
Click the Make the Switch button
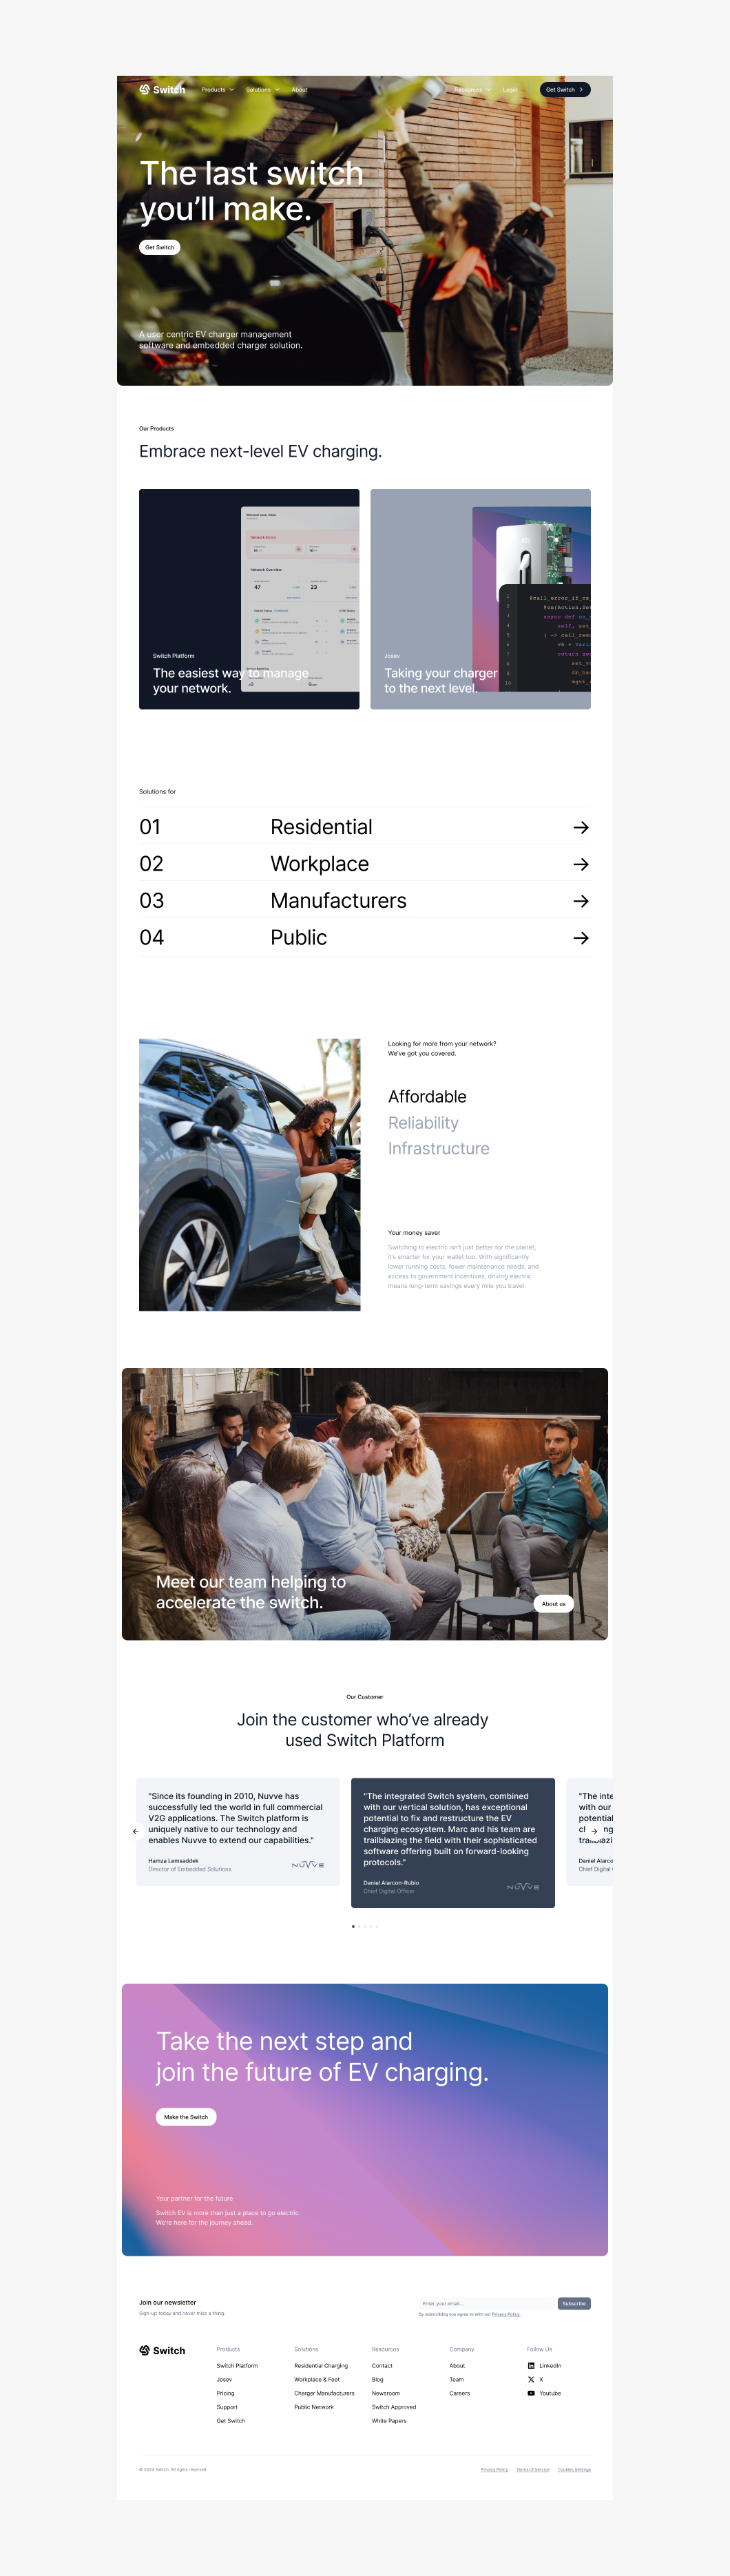pos(186,2117)
